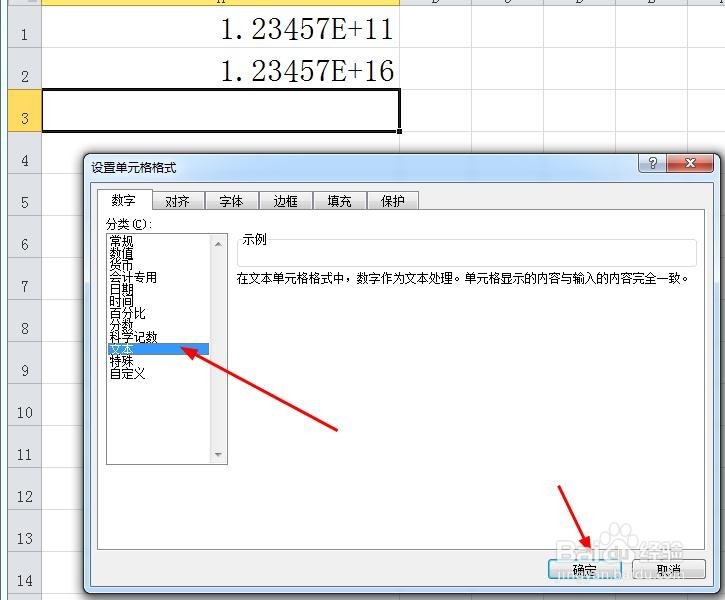The image size is (725, 600).
Task: Select 时间 category
Action: pyautogui.click(x=158, y=301)
